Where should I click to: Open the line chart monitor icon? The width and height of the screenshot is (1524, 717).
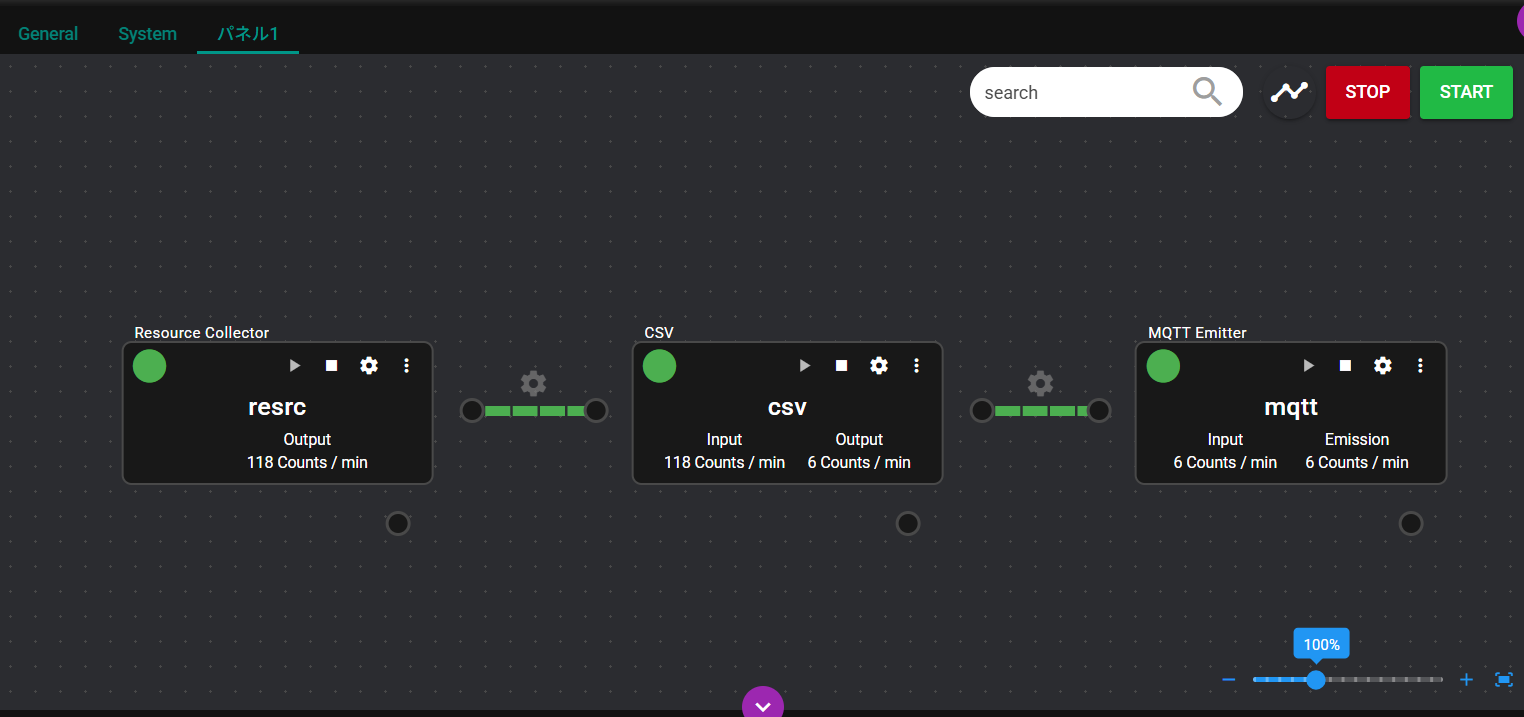point(1289,92)
